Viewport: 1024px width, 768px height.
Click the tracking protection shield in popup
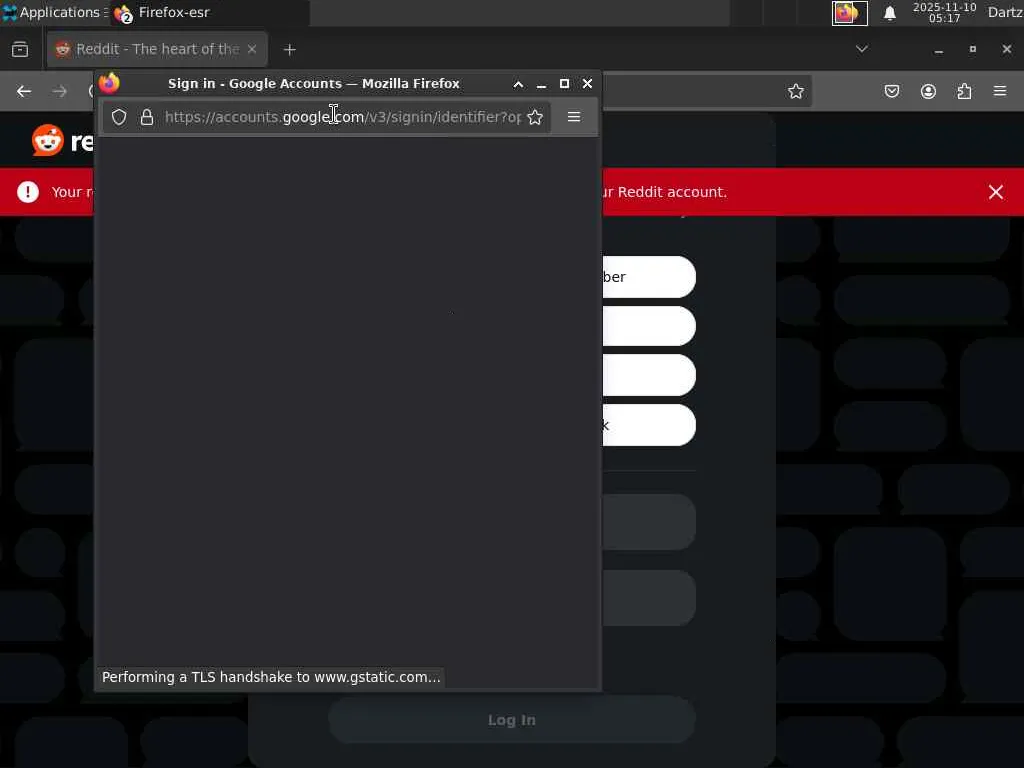pos(119,117)
